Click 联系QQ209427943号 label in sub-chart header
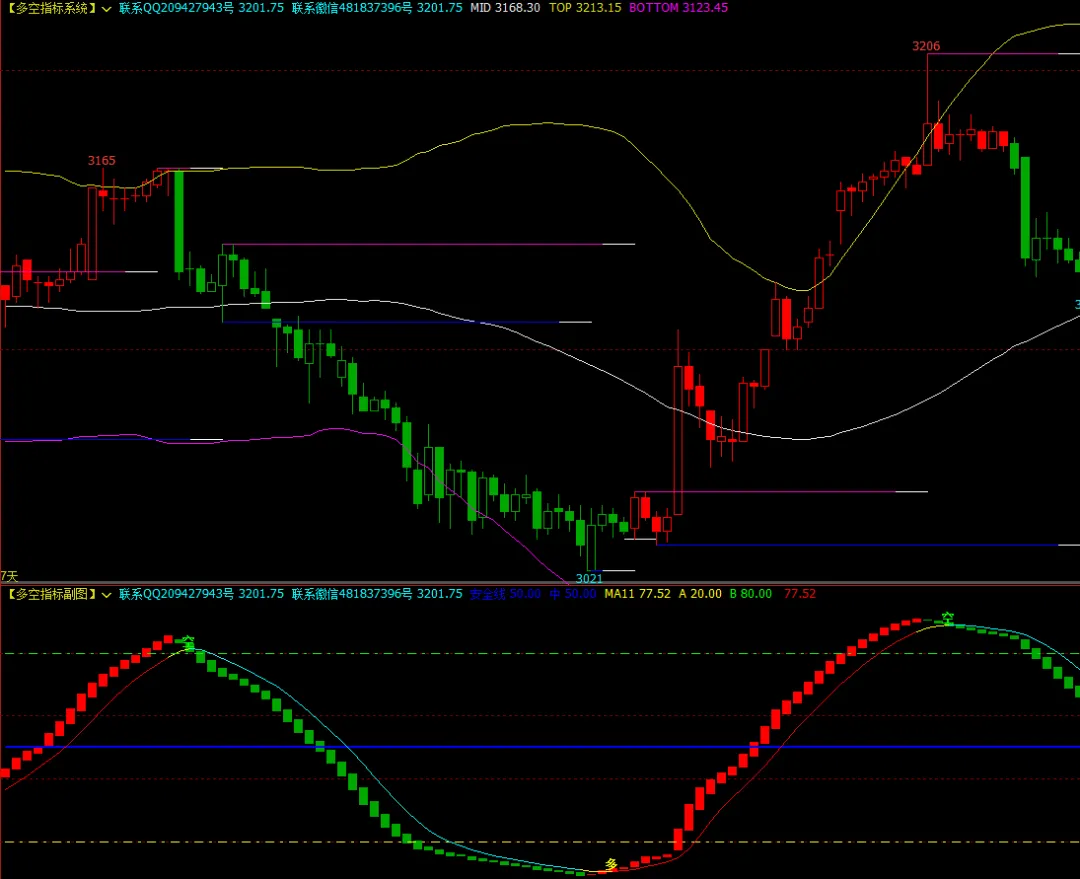 (x=176, y=594)
